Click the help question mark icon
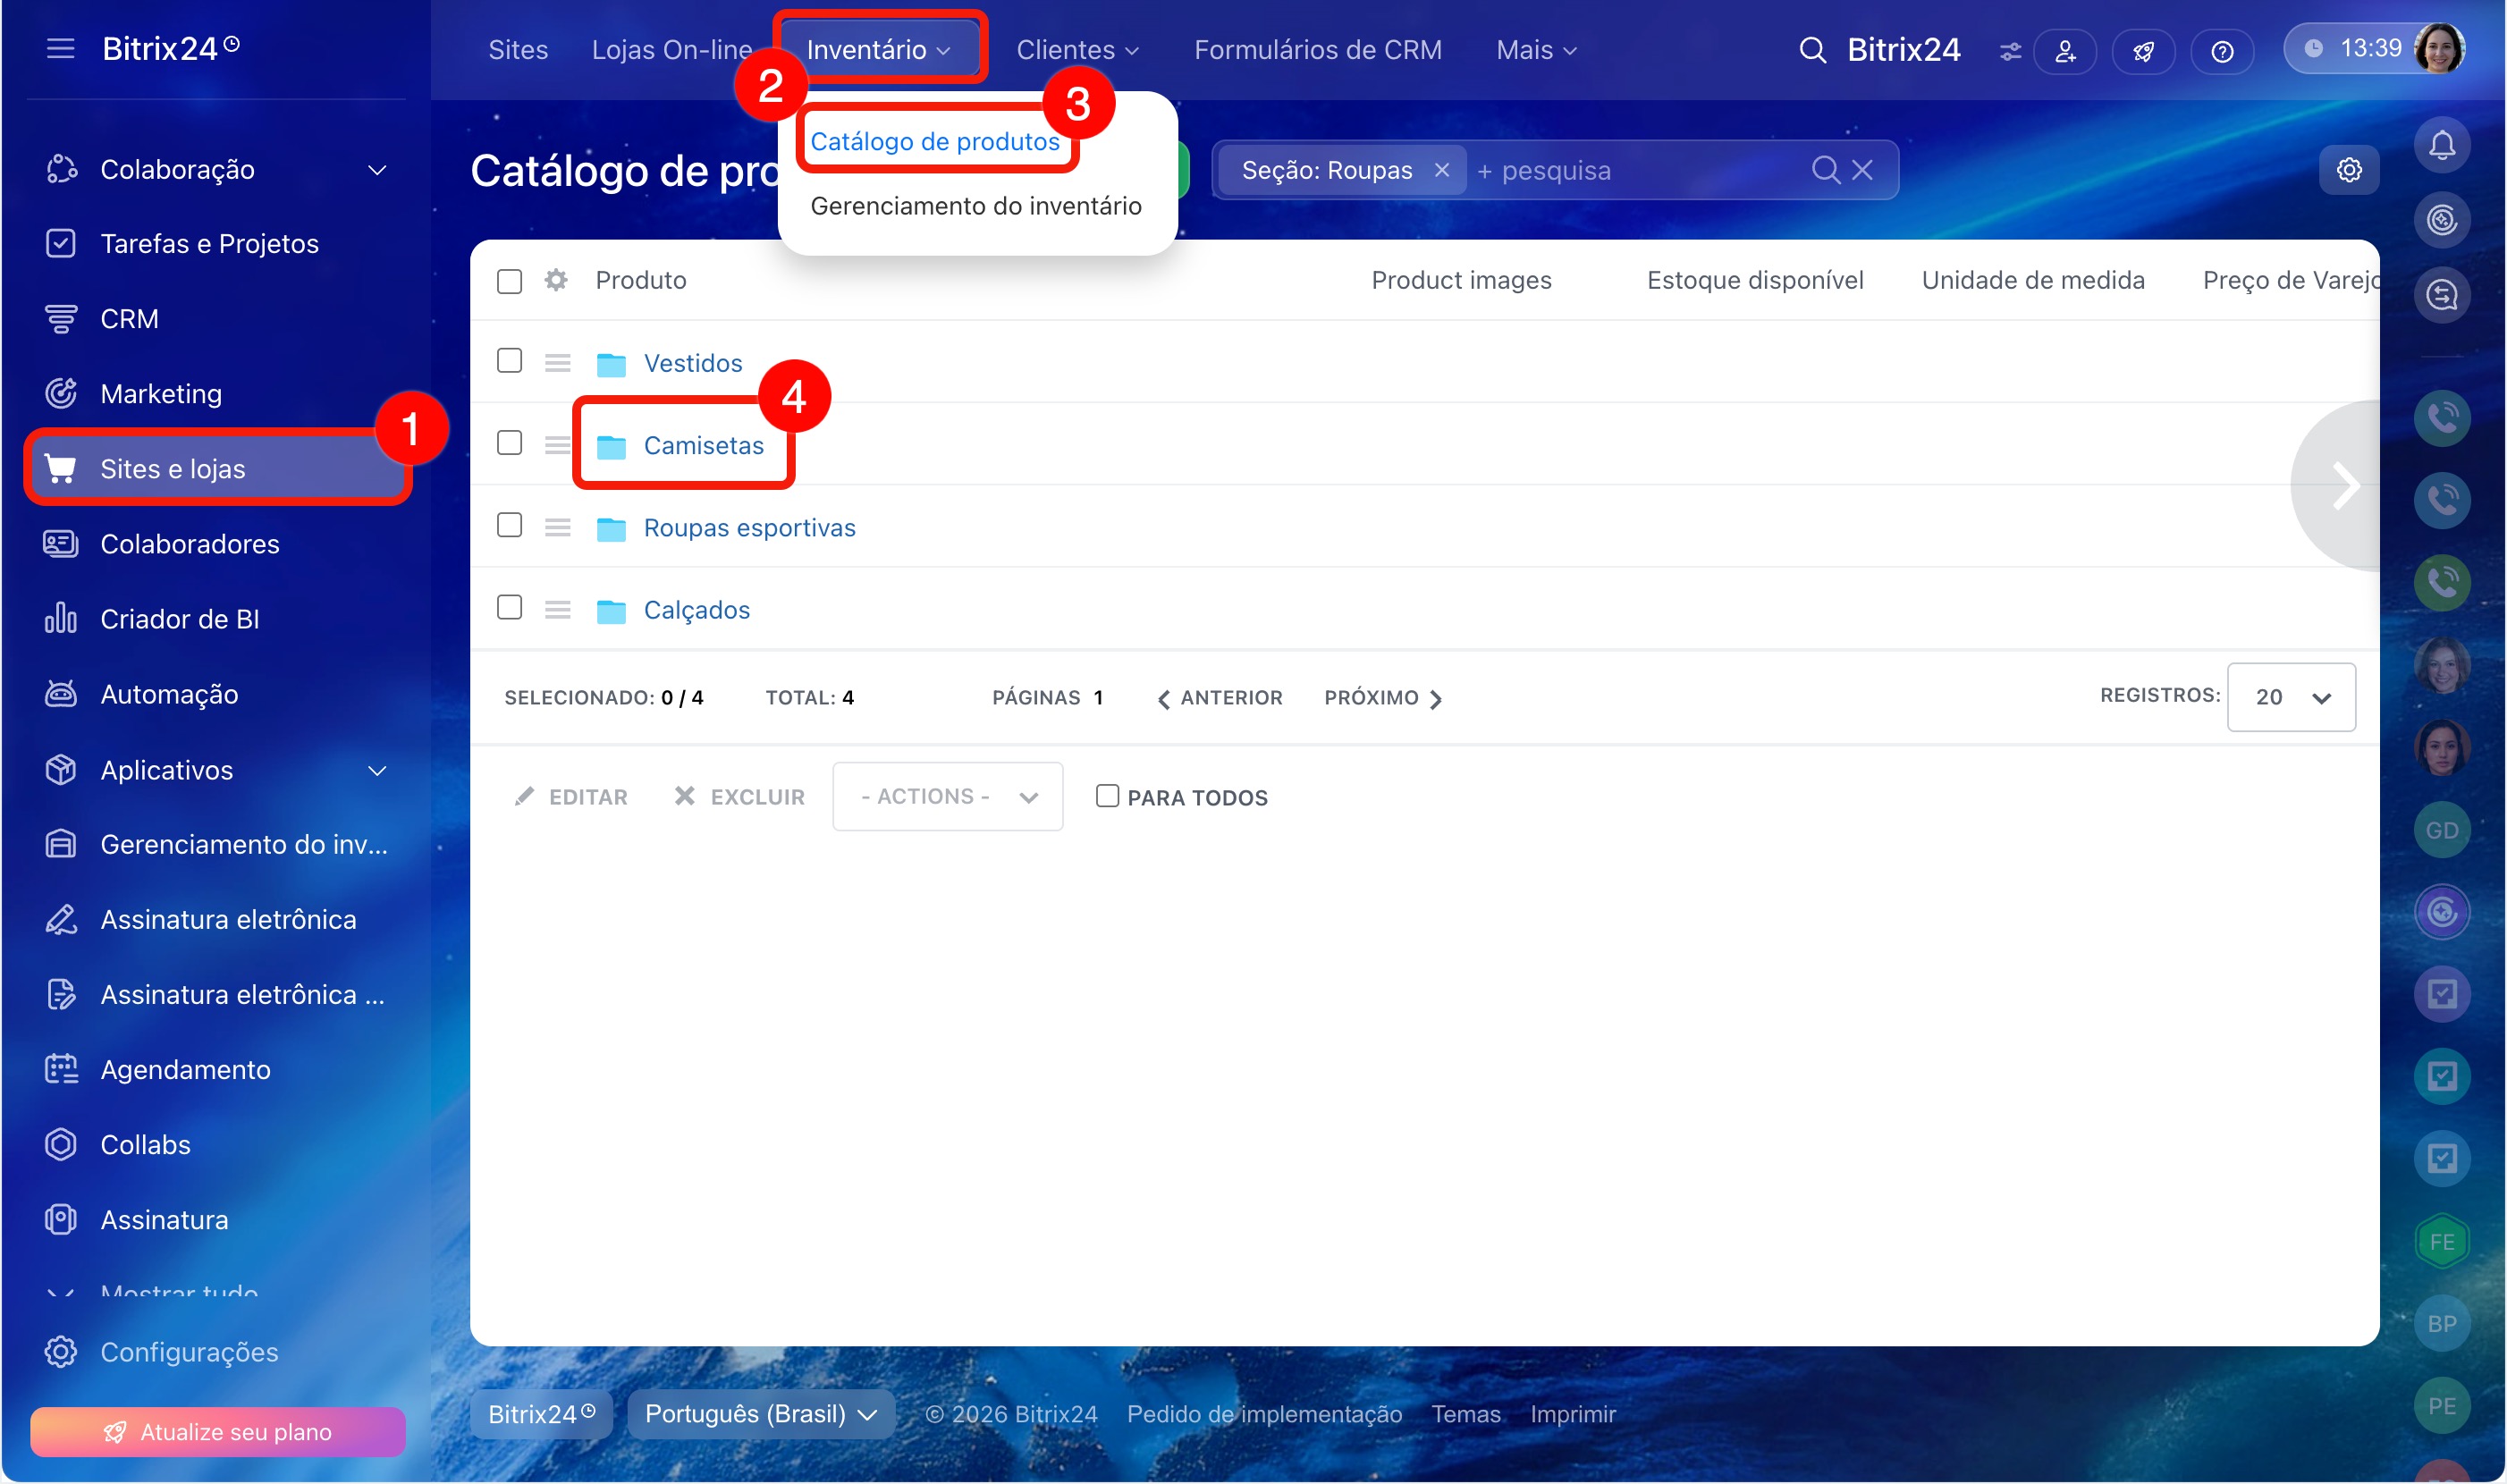 click(x=2221, y=51)
